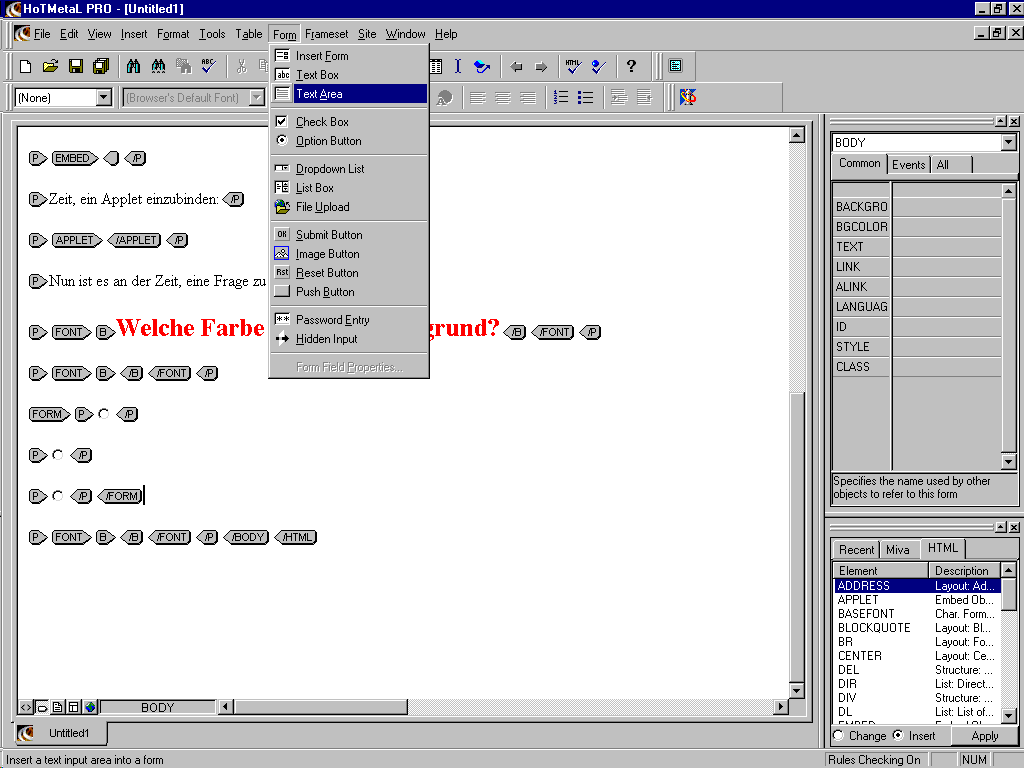Click the Open folder icon
1024x768 pixels.
click(50, 67)
